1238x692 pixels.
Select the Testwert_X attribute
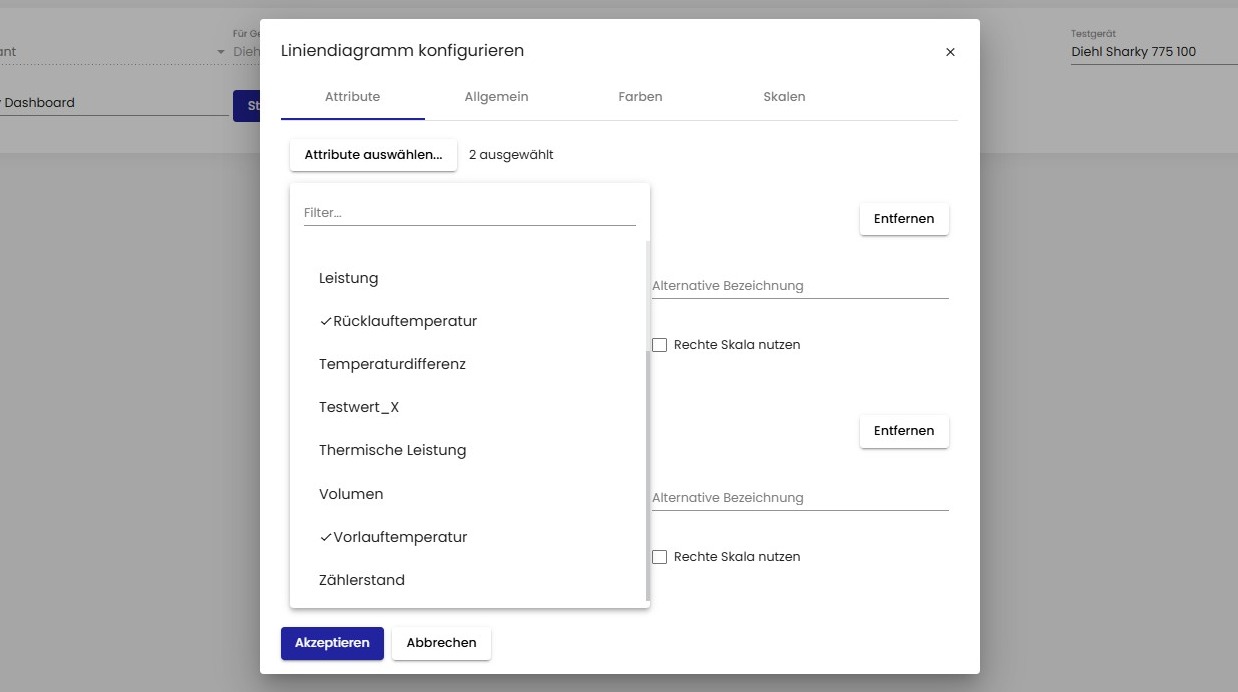tap(359, 407)
